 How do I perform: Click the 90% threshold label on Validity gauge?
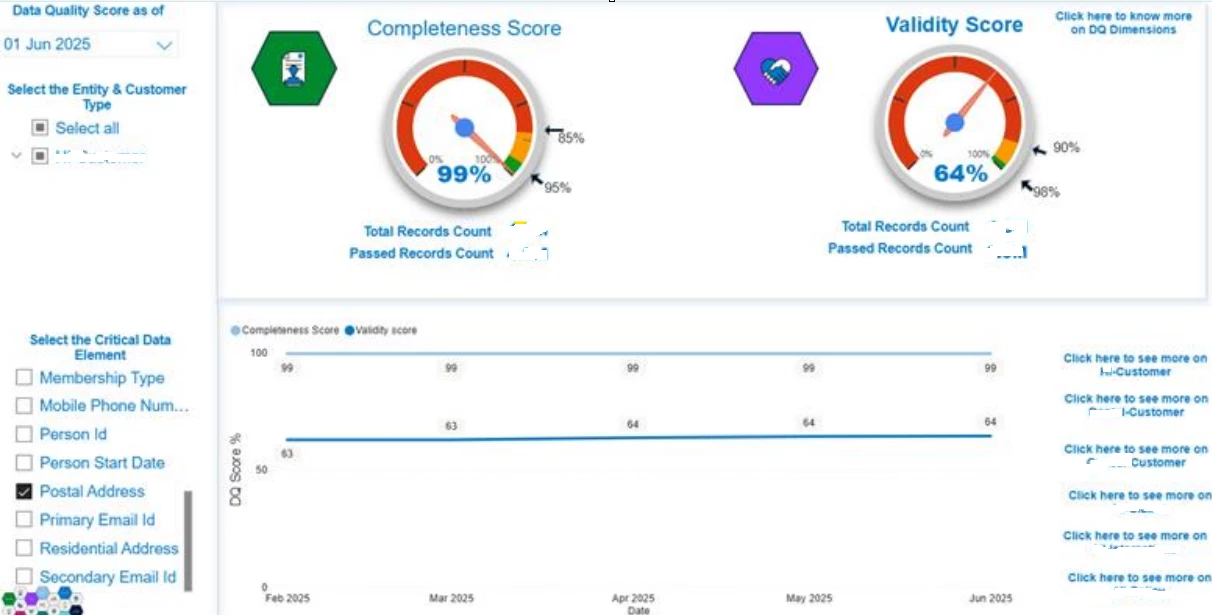1066,147
